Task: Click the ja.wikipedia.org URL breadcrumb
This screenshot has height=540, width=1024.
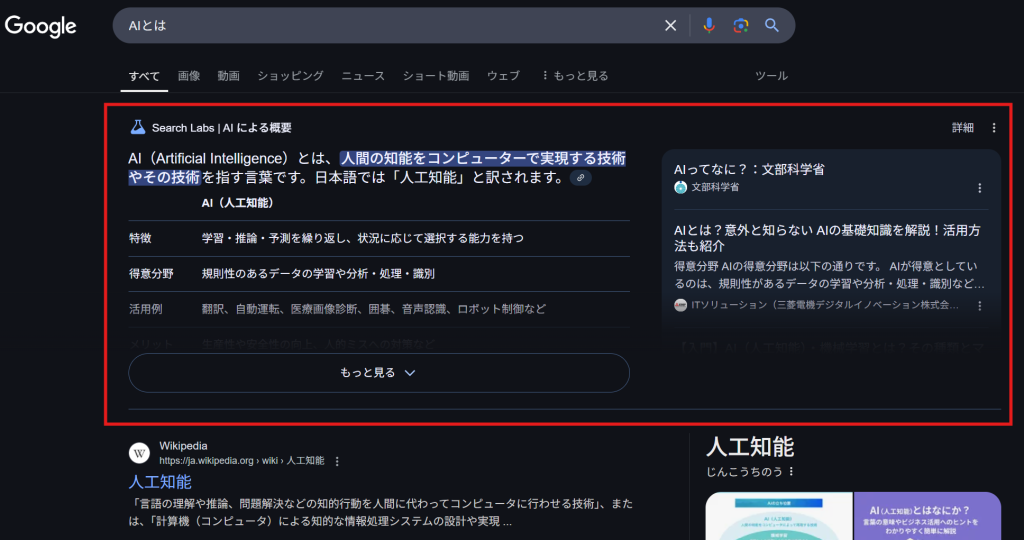Action: pos(242,461)
